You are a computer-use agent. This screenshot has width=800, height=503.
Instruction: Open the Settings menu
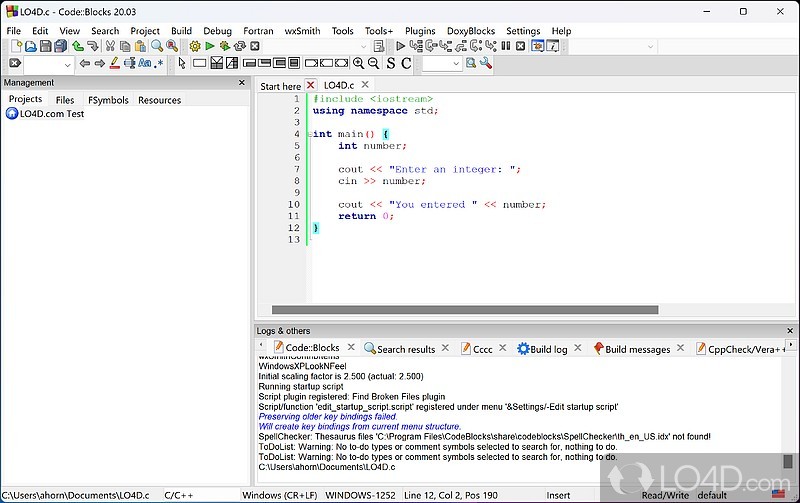pos(523,31)
